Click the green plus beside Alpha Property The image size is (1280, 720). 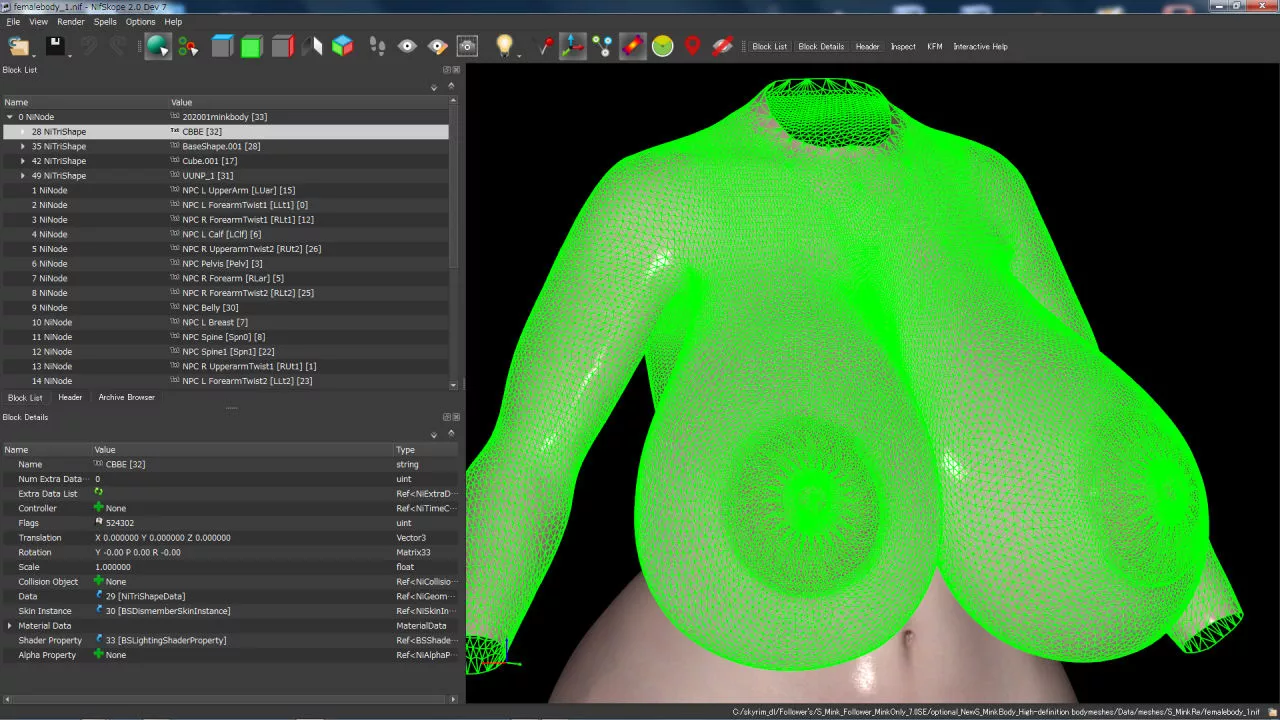(x=99, y=654)
